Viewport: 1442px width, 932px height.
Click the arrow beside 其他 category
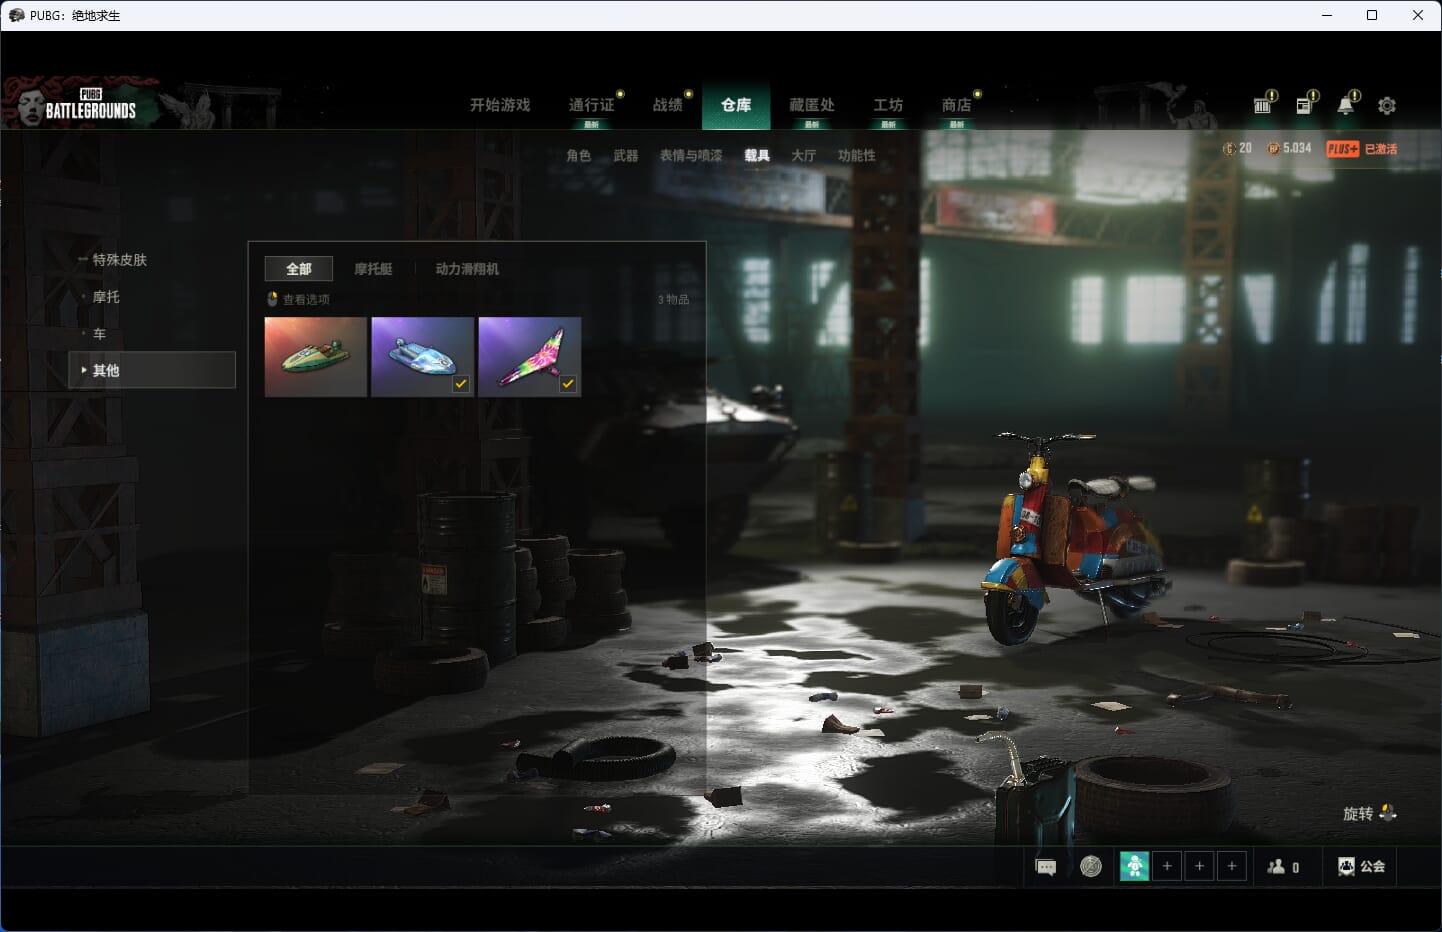coord(83,370)
